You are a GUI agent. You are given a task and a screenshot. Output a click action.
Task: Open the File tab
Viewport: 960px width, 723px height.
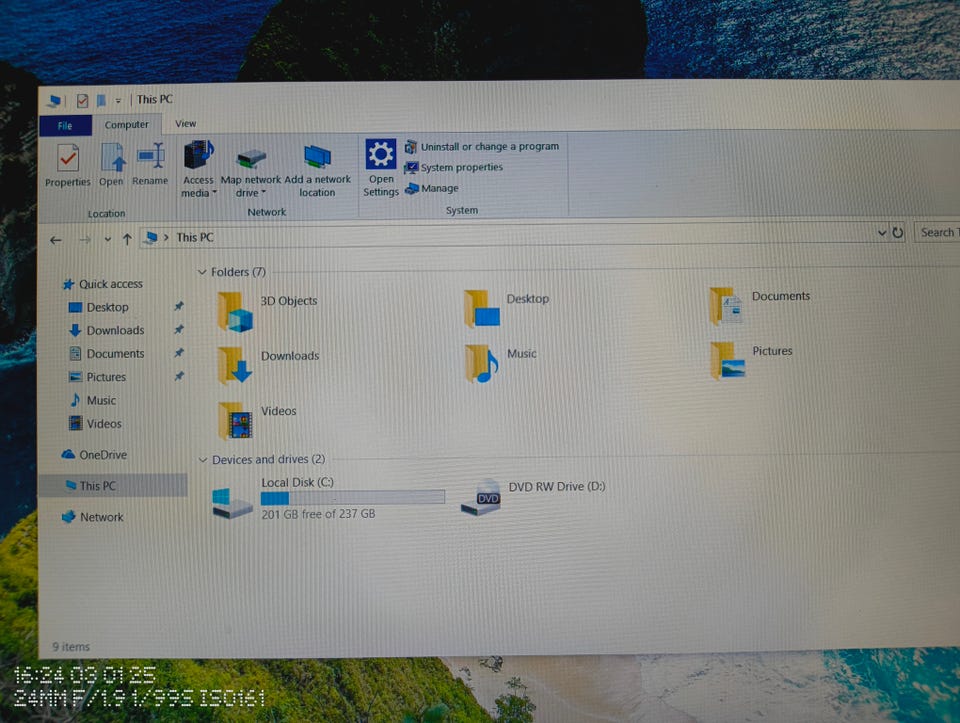[x=65, y=125]
